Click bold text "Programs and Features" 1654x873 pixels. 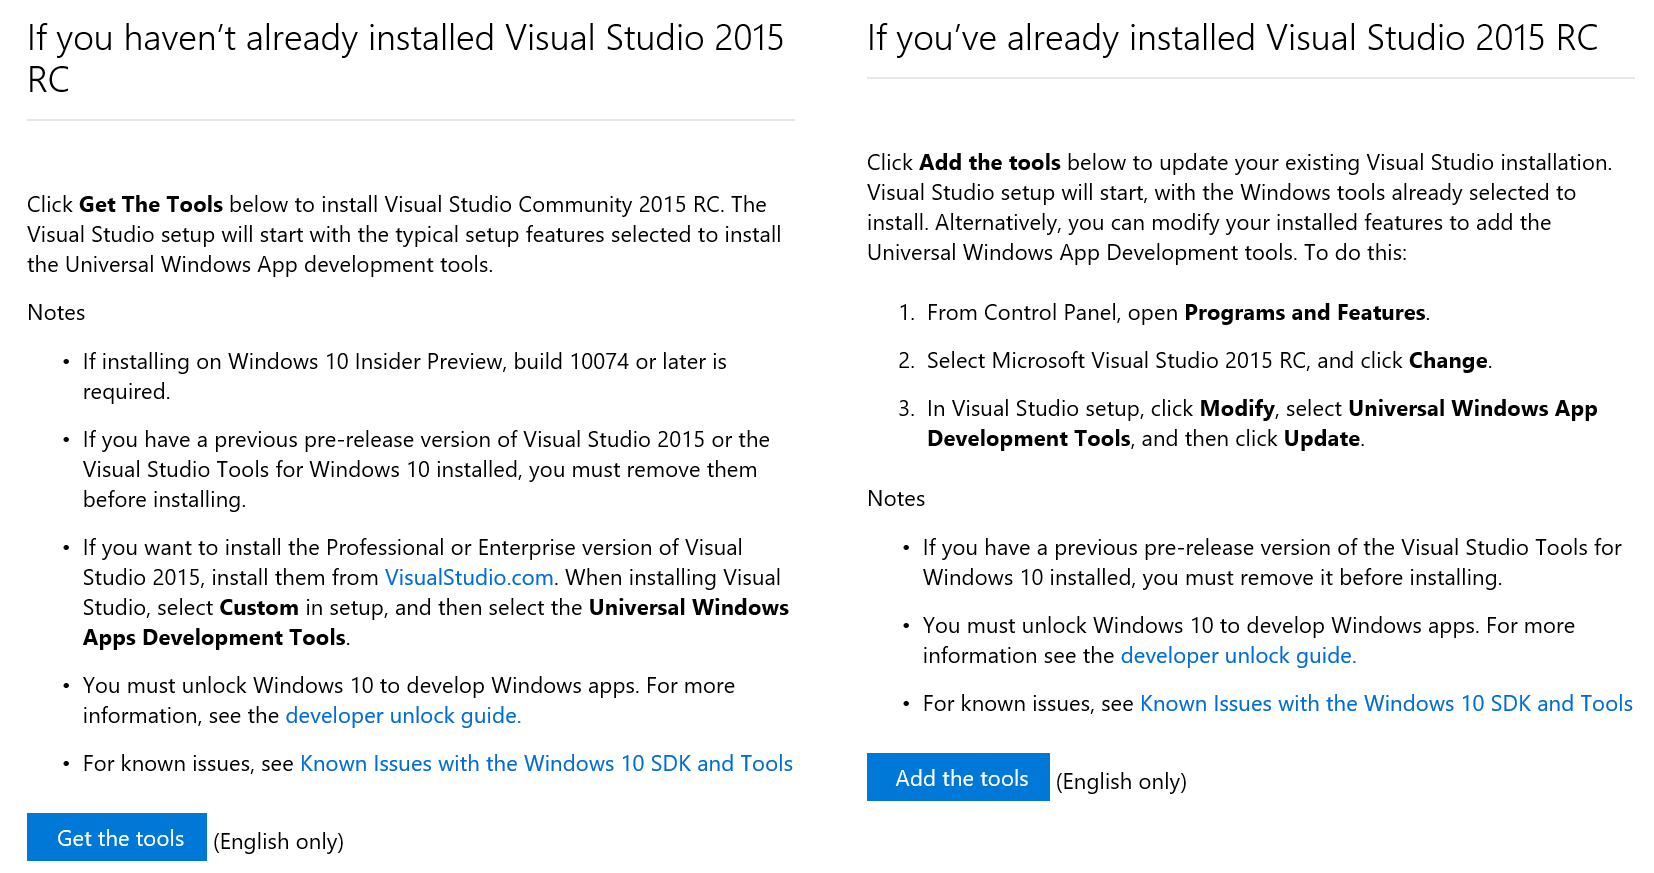coord(1305,312)
